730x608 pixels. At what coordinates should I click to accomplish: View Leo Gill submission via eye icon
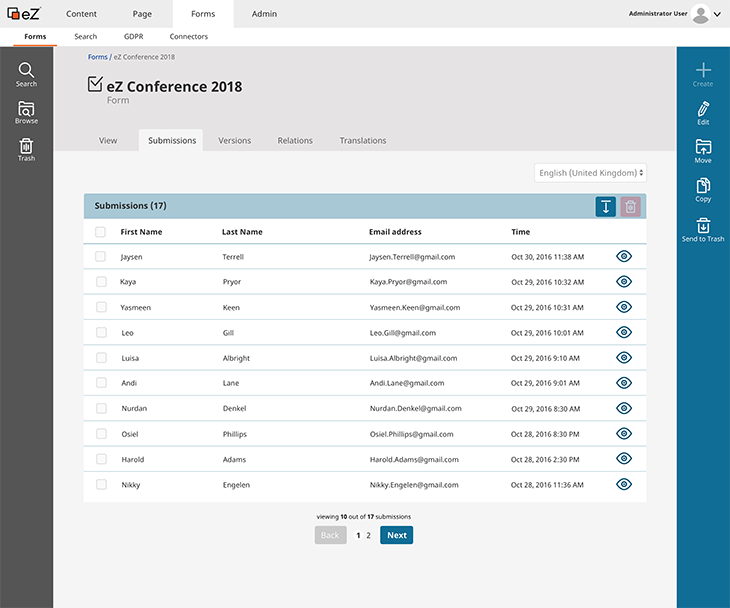pyautogui.click(x=623, y=332)
